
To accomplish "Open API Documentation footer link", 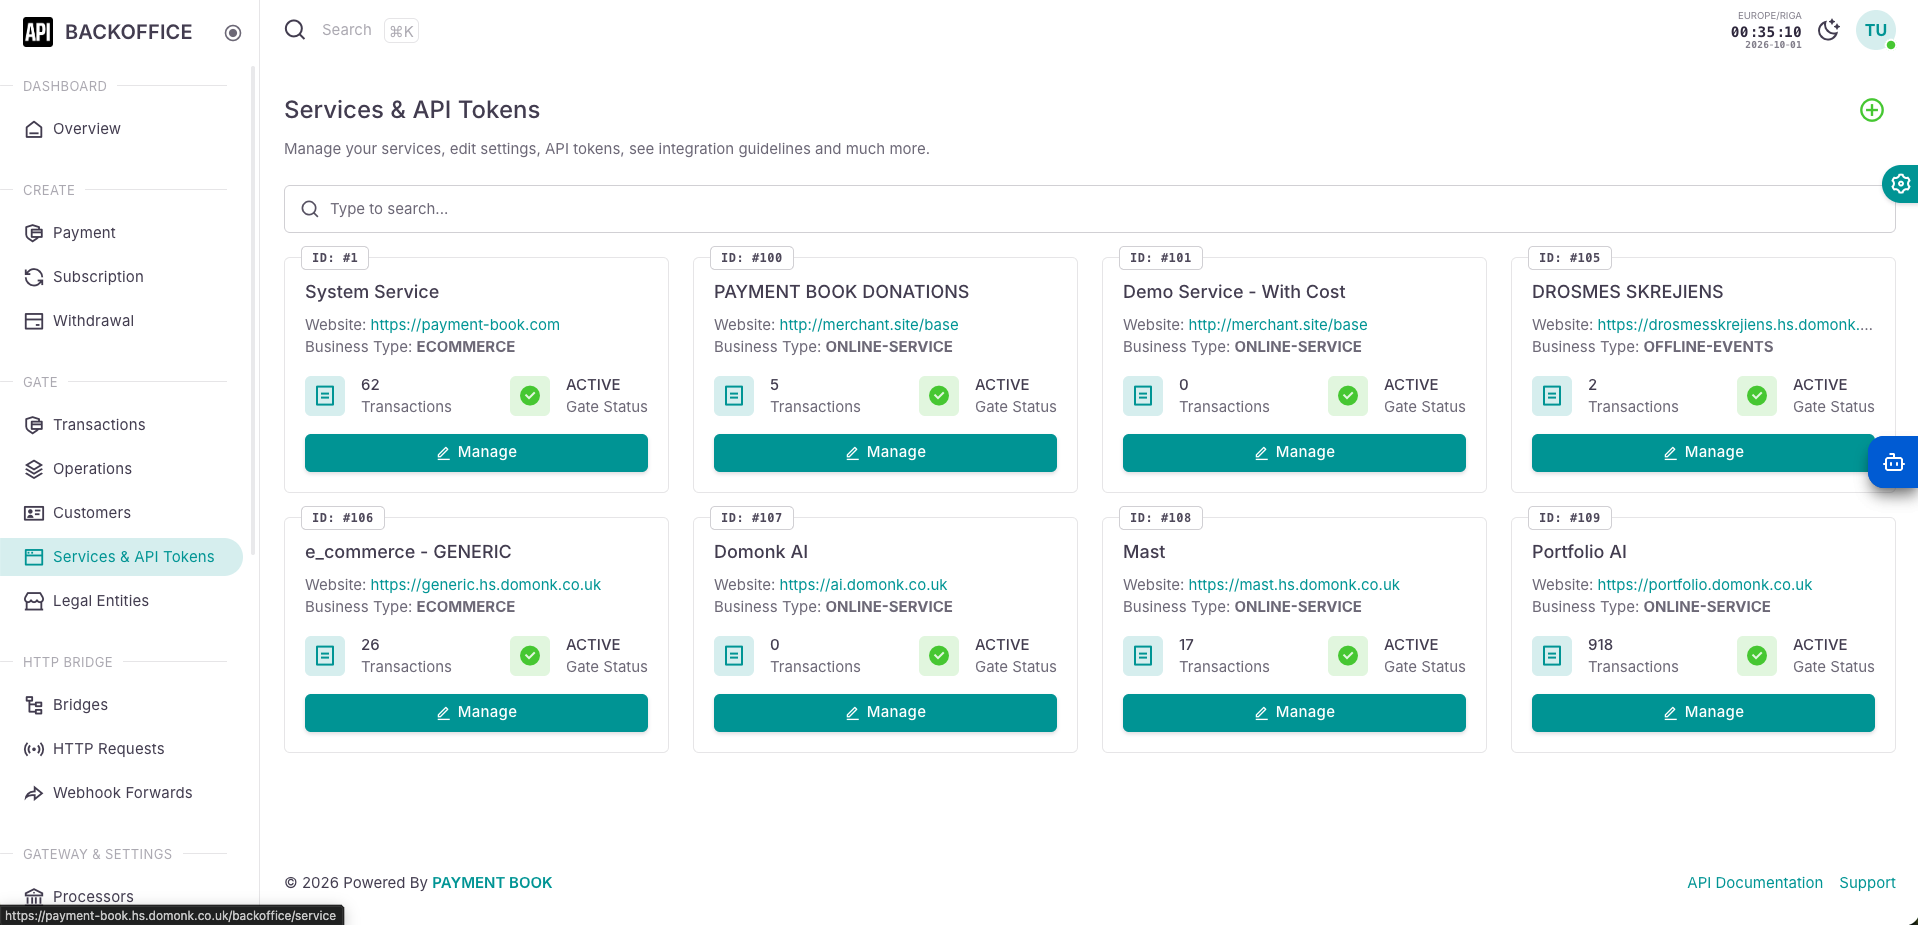I will tap(1755, 883).
